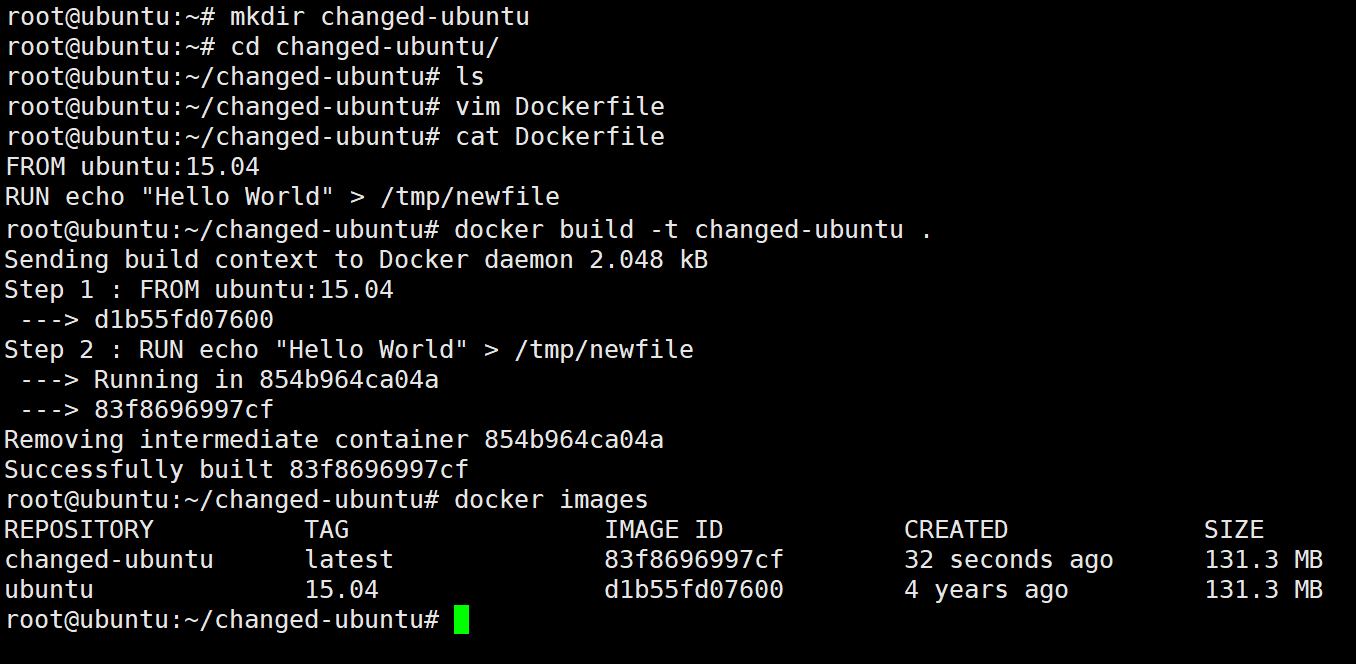
Task: Click the "mkdir changed-ubuntu" command text
Action: (379, 17)
